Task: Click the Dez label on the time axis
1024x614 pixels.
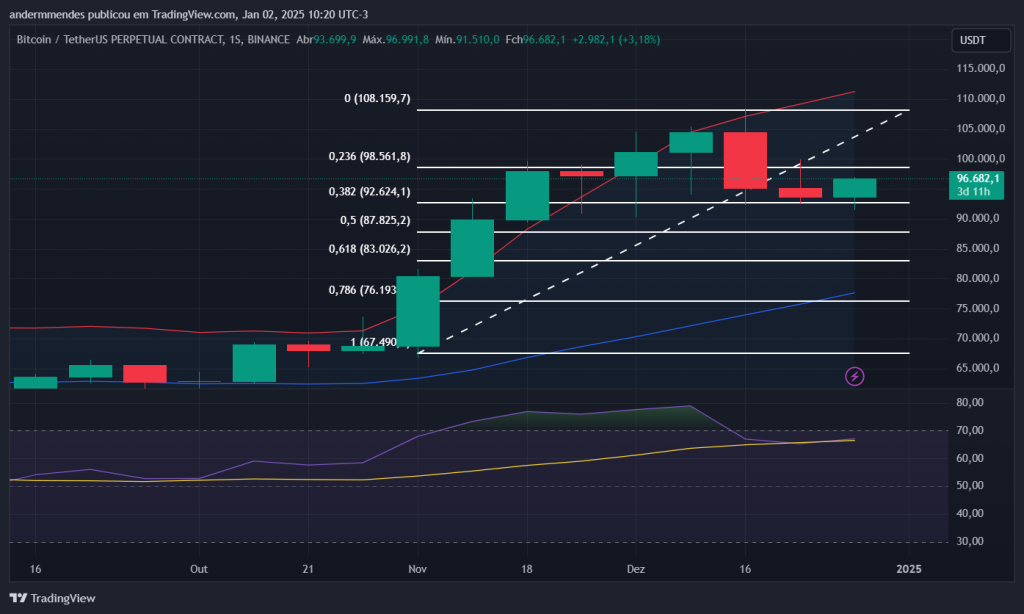Action: click(x=635, y=569)
